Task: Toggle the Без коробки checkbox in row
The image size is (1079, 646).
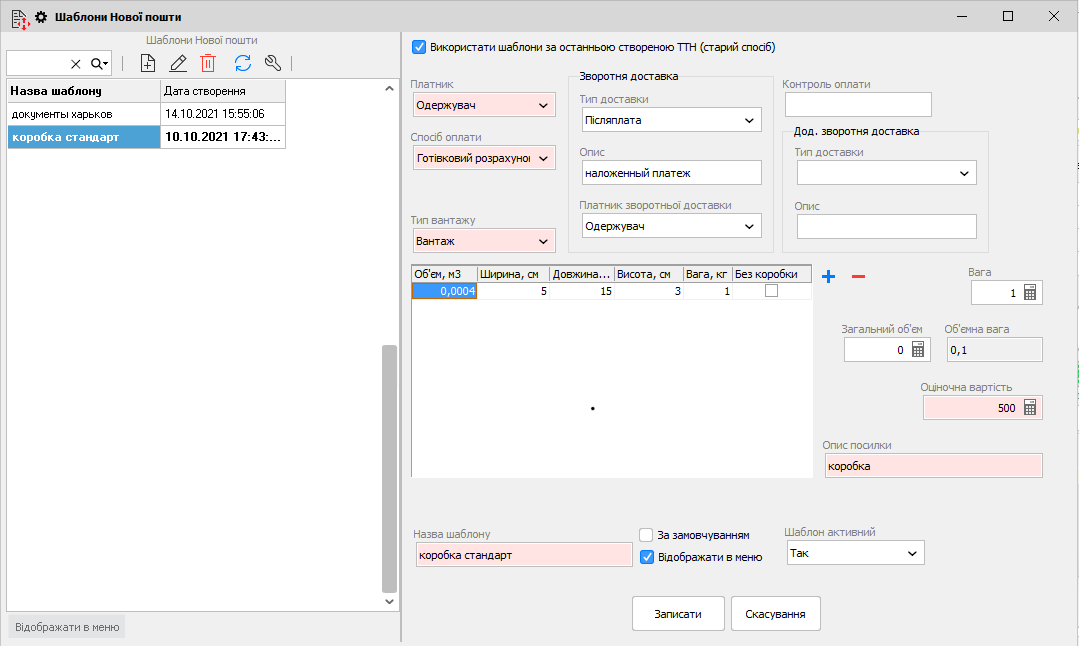Action: tap(771, 291)
